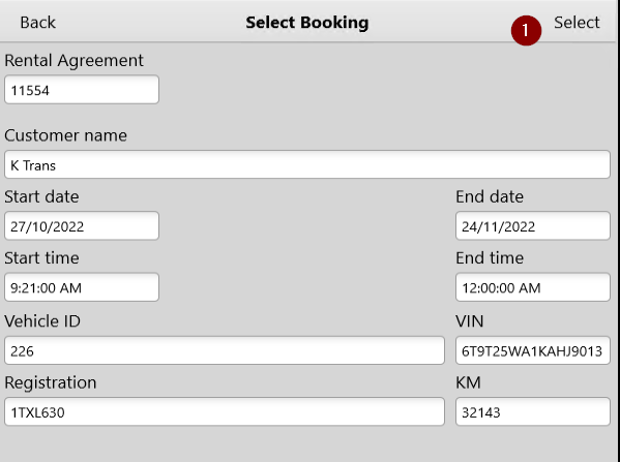
Task: Select the Start time field 9:21:00 AM
Action: pos(81,287)
